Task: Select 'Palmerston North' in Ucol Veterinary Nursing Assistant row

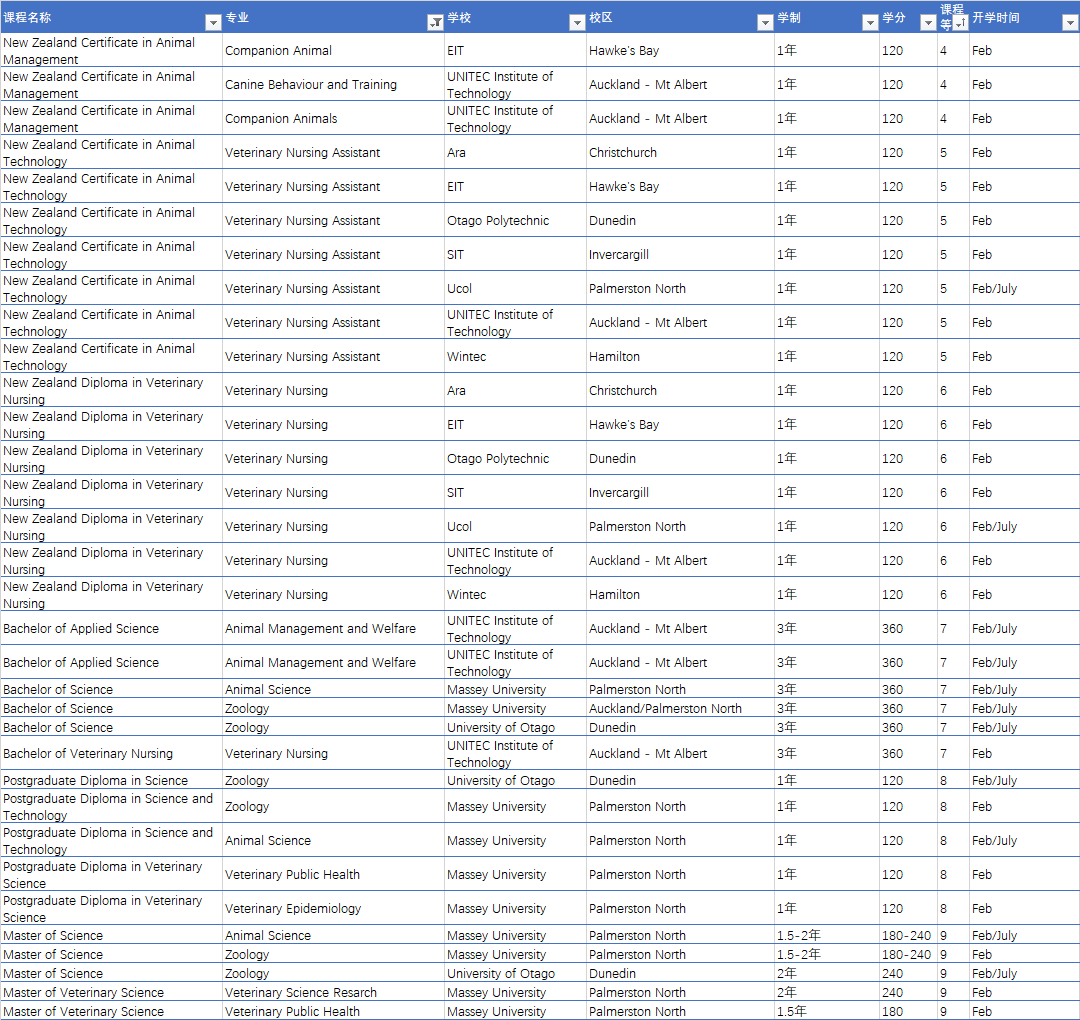Action: click(x=680, y=289)
